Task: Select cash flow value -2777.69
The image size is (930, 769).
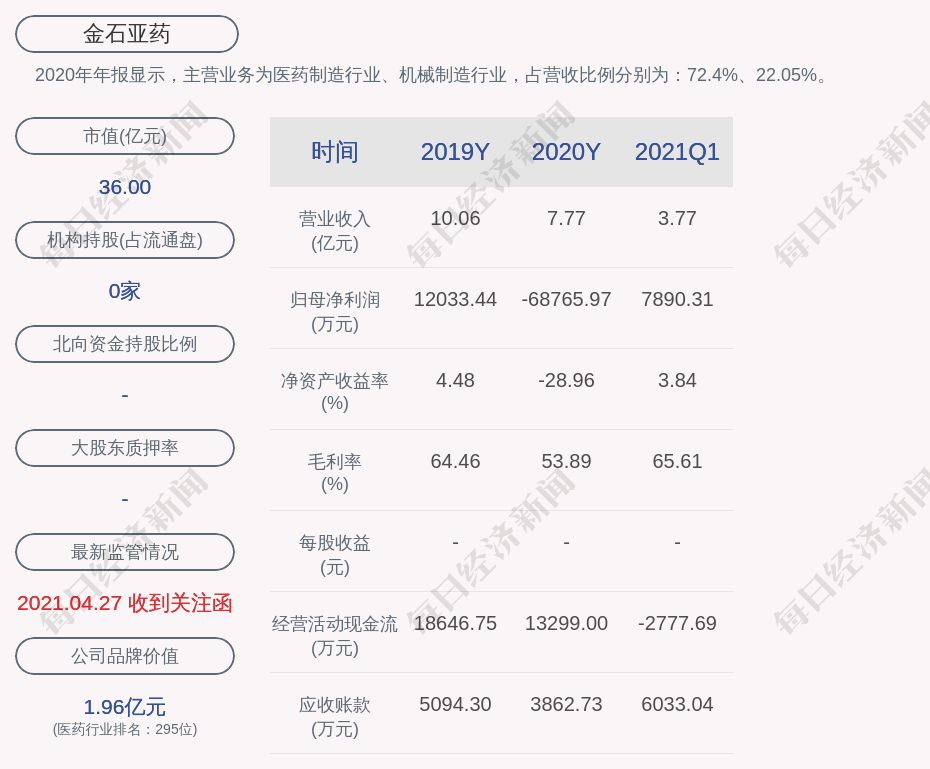Action: tap(677, 624)
